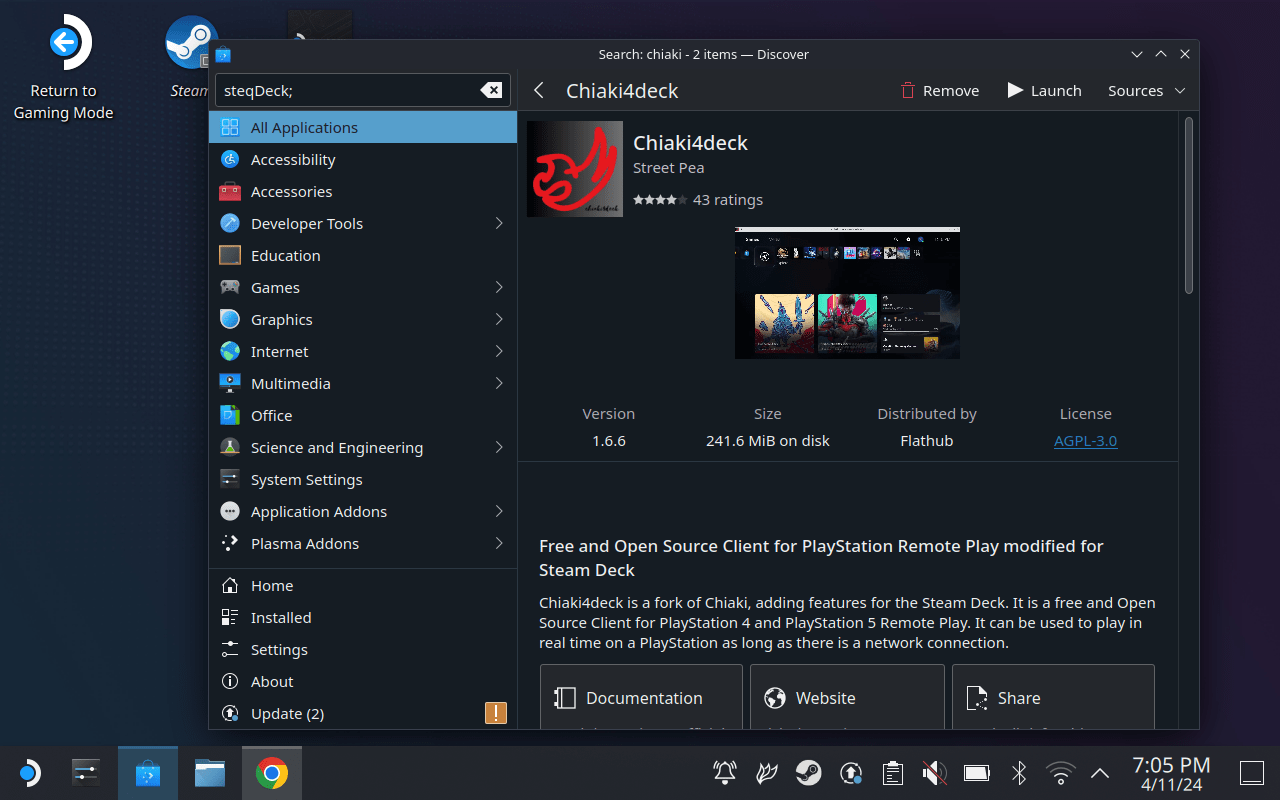Open the updates tray icon
The height and width of the screenshot is (800, 1280).
pos(851,773)
